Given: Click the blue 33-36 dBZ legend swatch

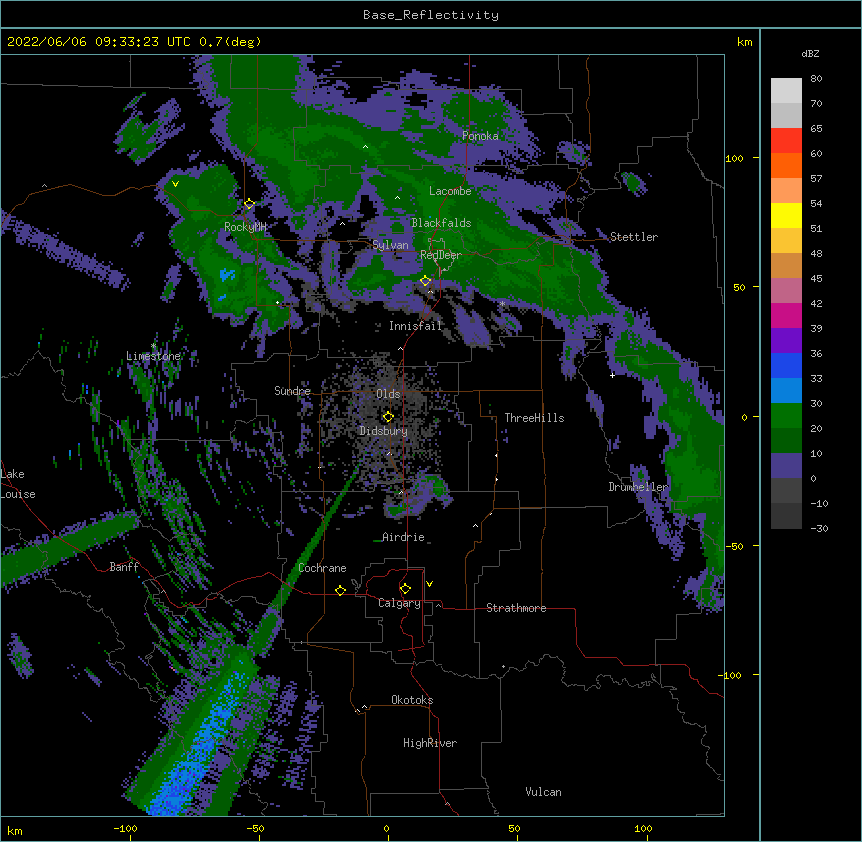Looking at the screenshot, I should pyautogui.click(x=786, y=365).
